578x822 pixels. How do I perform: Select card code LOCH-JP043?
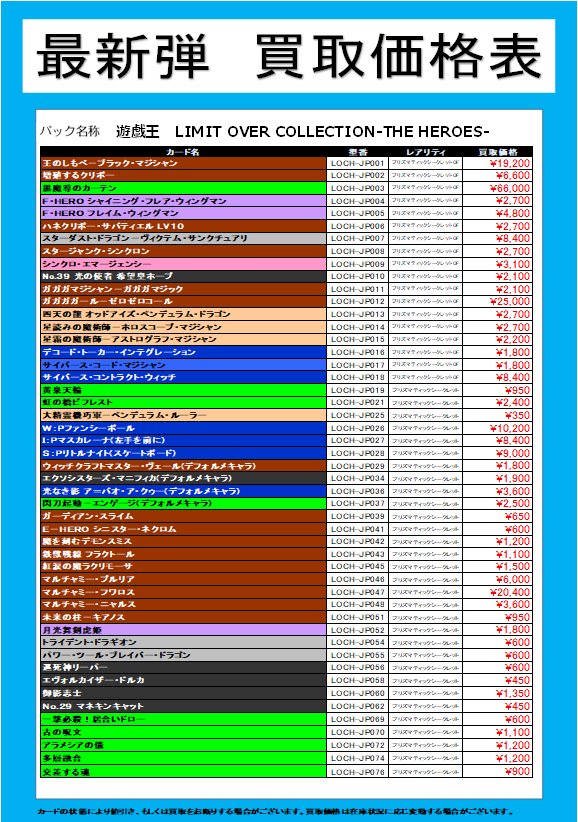[x=358, y=554]
